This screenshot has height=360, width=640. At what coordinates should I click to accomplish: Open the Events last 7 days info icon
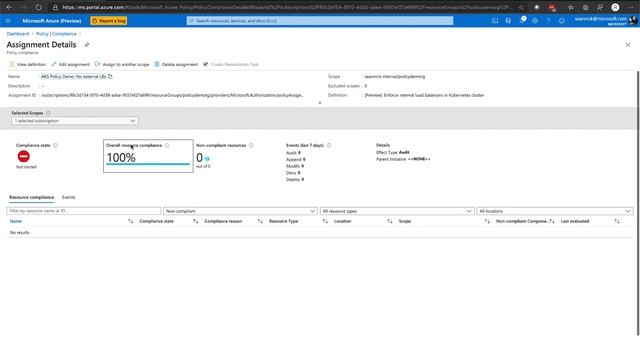329,145
